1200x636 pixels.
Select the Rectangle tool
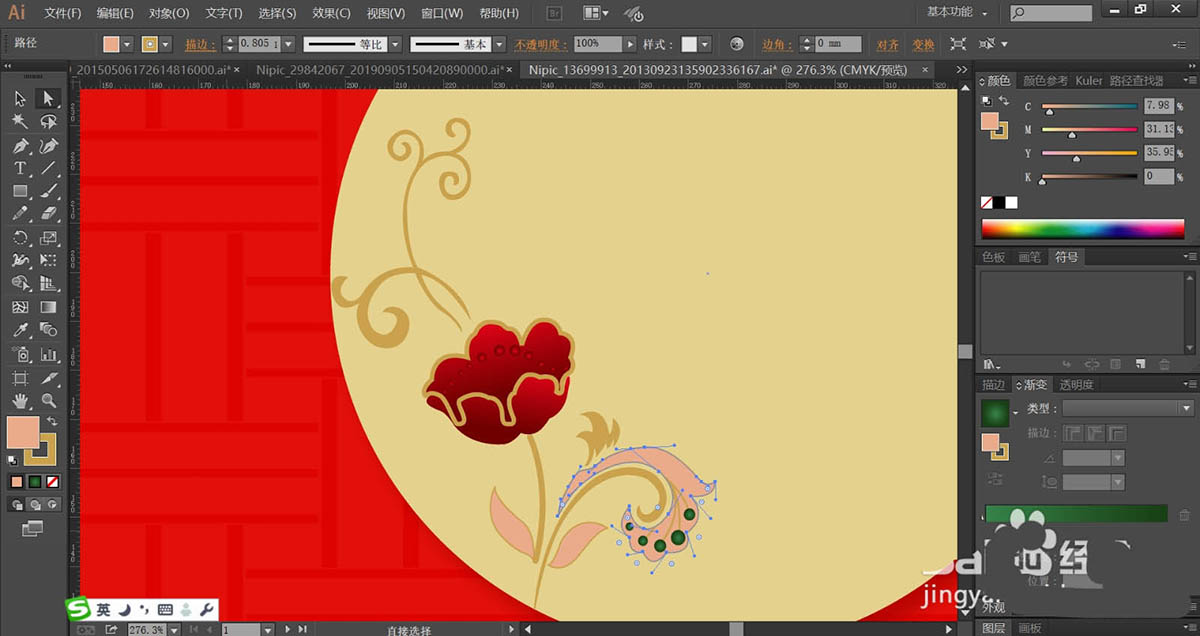[x=20, y=191]
